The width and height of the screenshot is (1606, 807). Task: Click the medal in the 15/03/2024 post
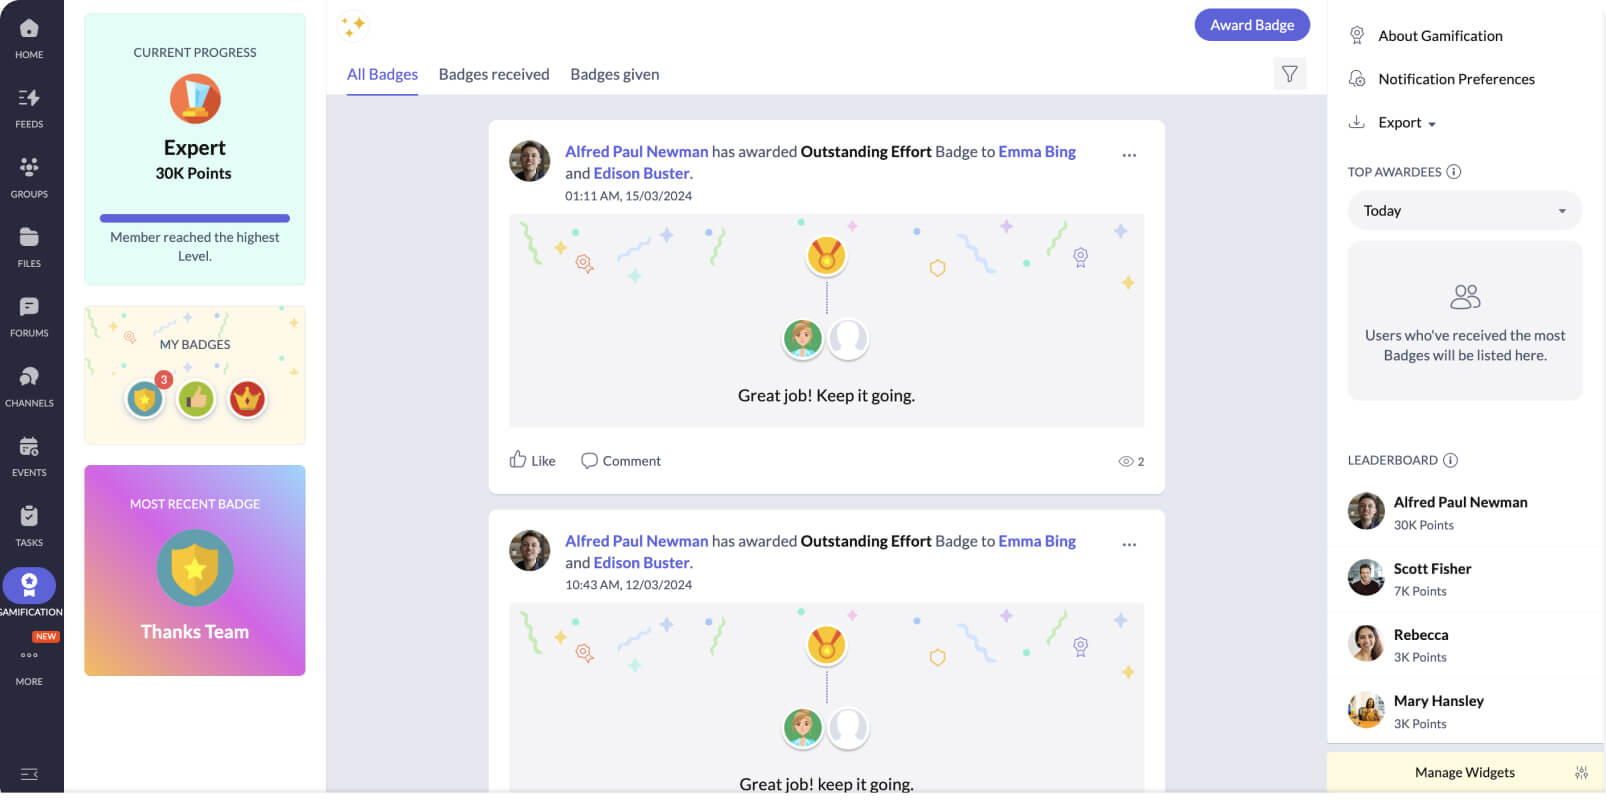(x=827, y=256)
